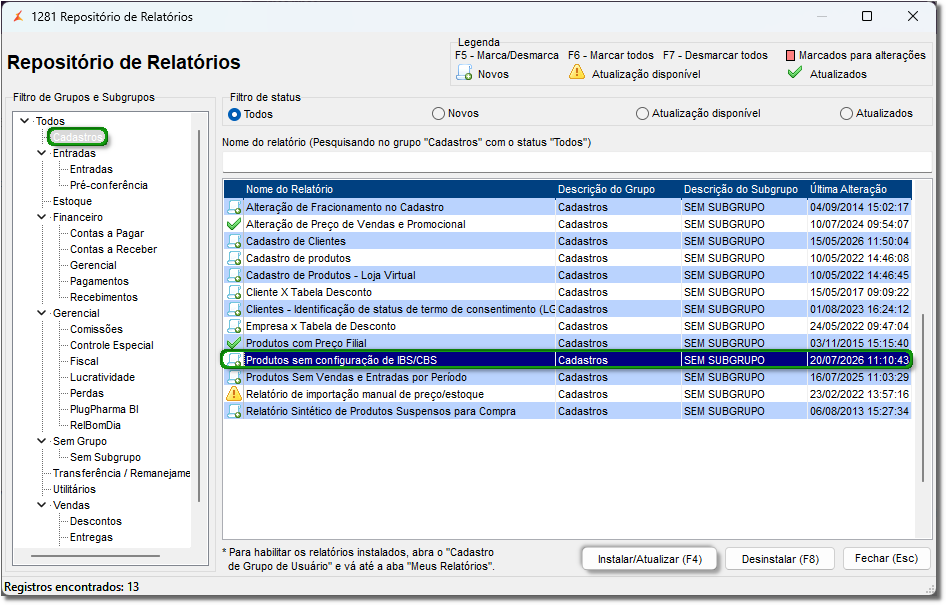
Task: Collapse the Vendas group node
Action: [x=42, y=505]
